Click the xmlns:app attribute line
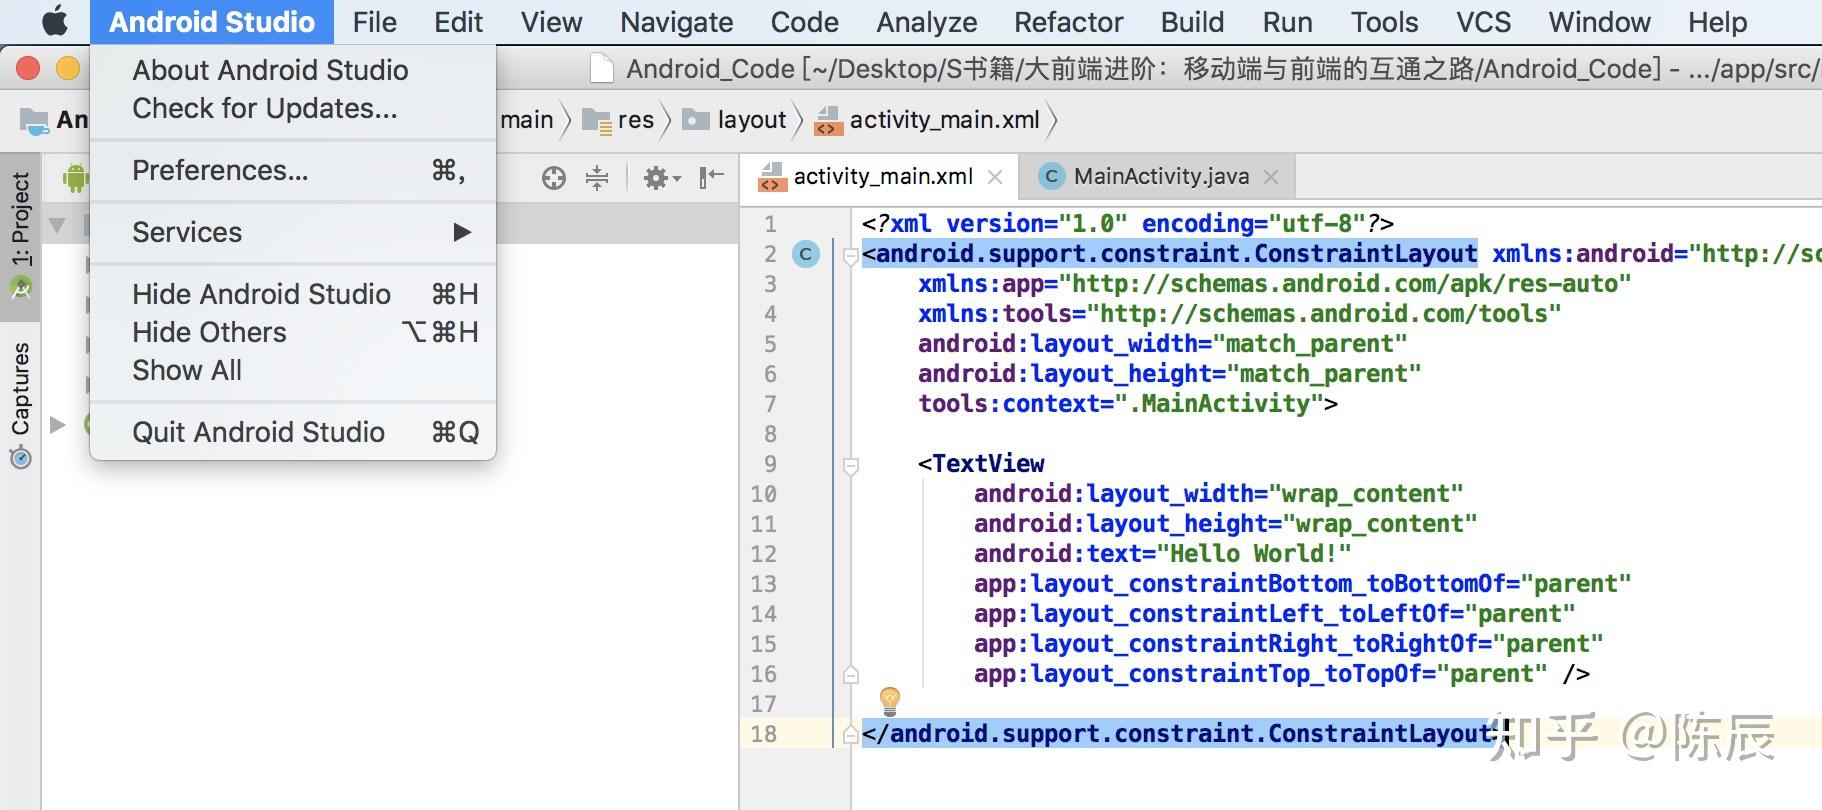 (1275, 284)
